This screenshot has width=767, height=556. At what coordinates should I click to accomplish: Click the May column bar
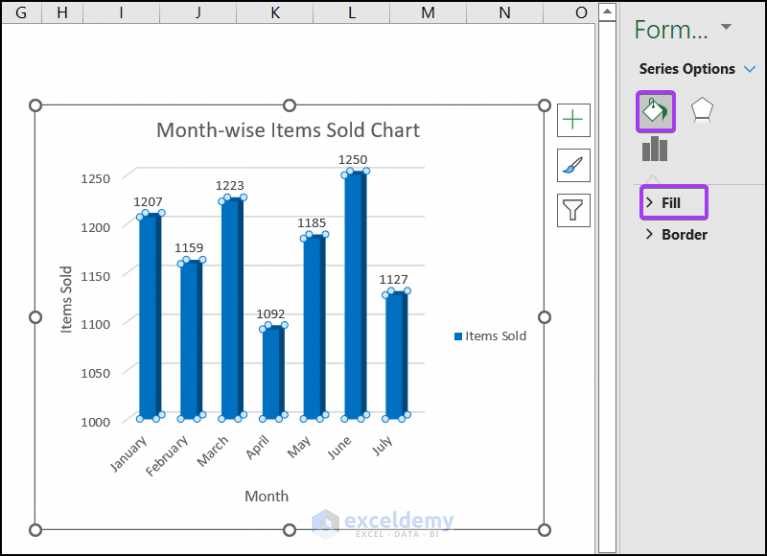point(313,327)
